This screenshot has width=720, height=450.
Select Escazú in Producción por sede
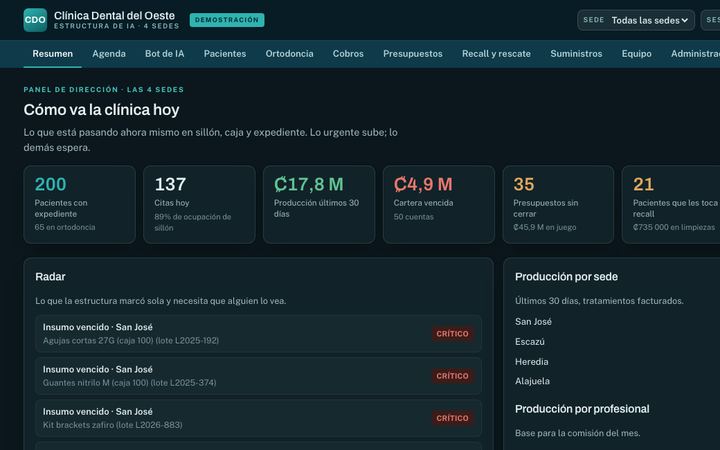(x=529, y=342)
